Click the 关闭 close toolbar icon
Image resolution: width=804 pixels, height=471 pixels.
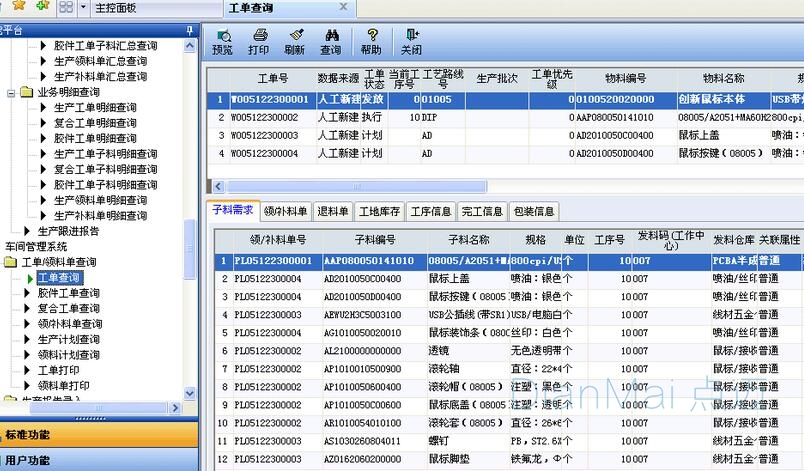pos(411,42)
